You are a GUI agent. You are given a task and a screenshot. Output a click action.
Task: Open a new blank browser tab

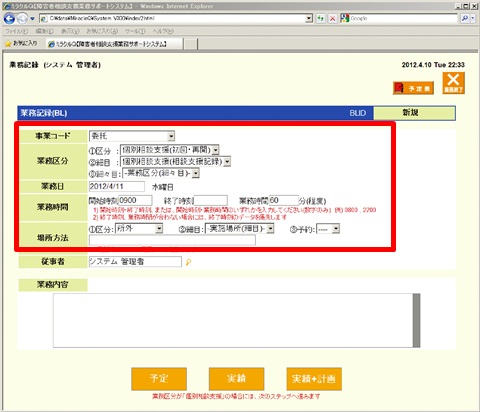coord(190,44)
